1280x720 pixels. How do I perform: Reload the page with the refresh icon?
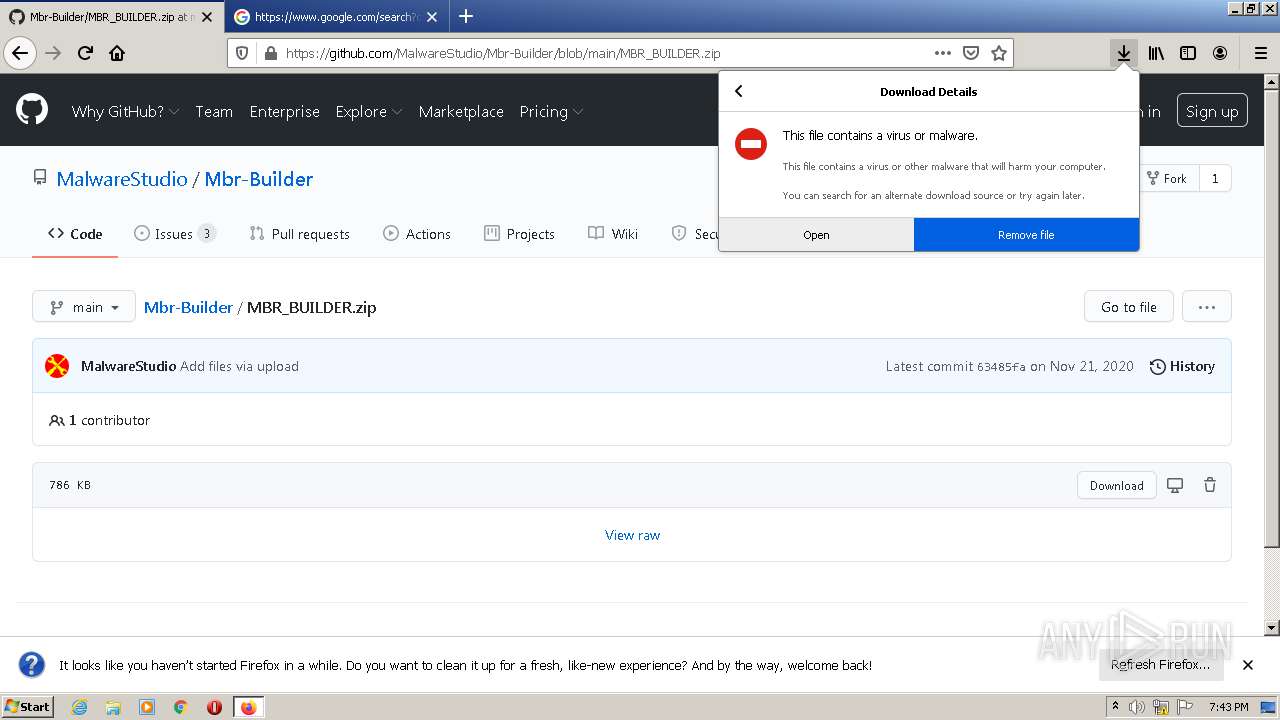pos(86,53)
